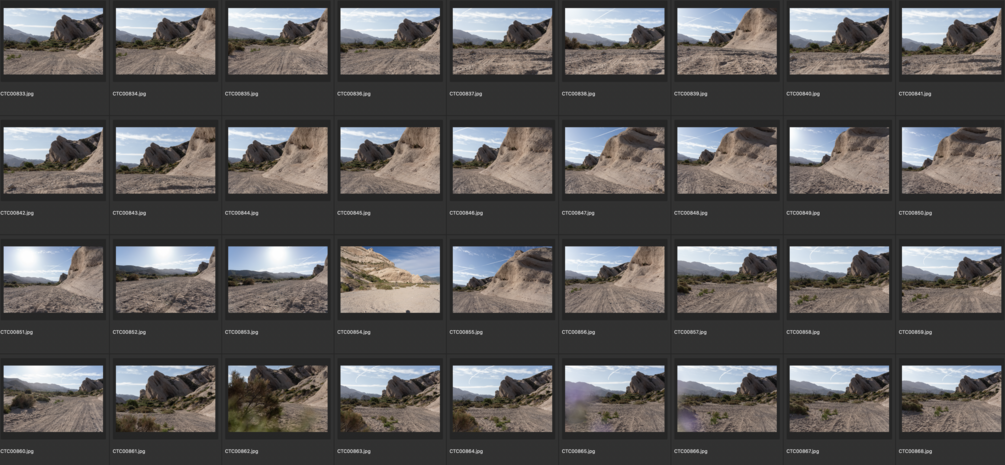Select the CTC00833.jpg photo thumbnail
This screenshot has width=1005, height=465.
coord(53,41)
